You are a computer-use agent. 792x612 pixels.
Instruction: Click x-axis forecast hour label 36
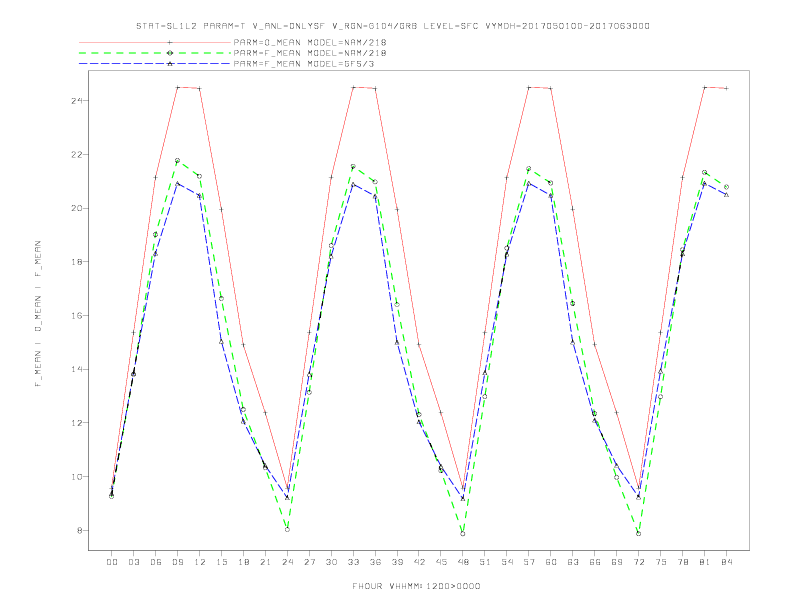pos(375,562)
